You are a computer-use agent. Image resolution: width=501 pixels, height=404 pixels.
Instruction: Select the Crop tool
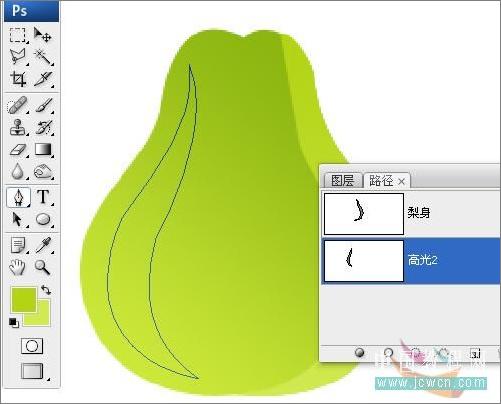pos(18,79)
